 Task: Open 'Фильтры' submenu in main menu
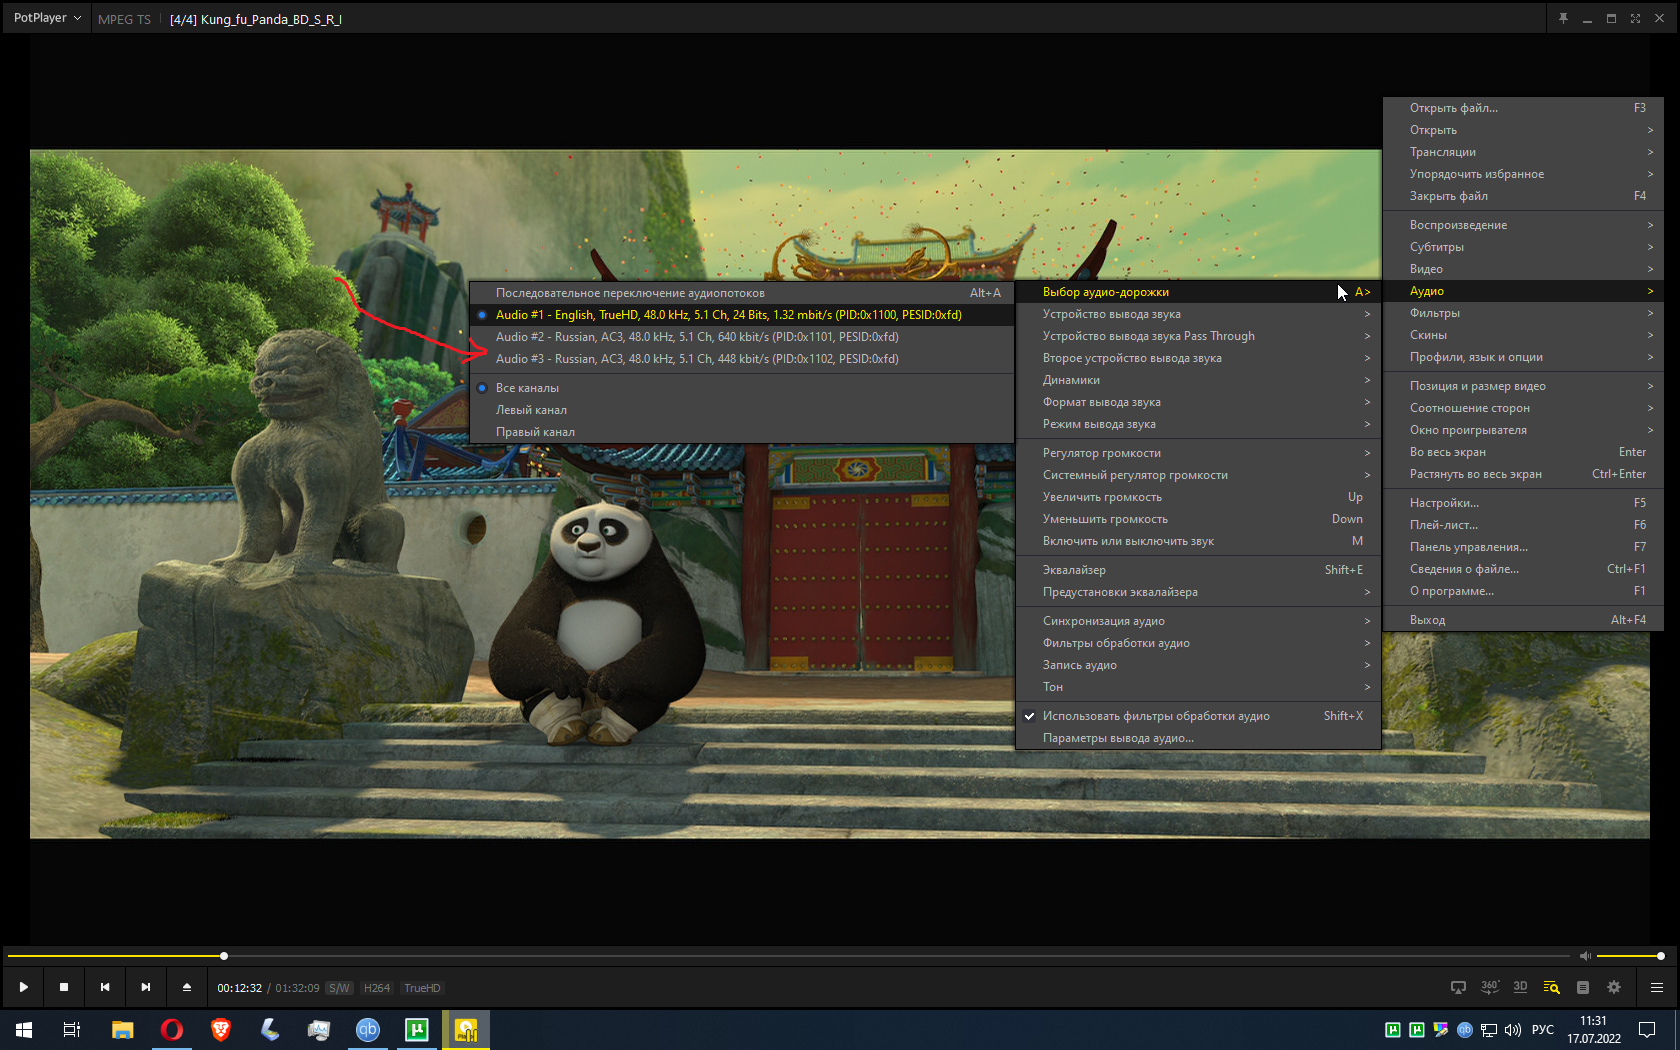(1523, 313)
